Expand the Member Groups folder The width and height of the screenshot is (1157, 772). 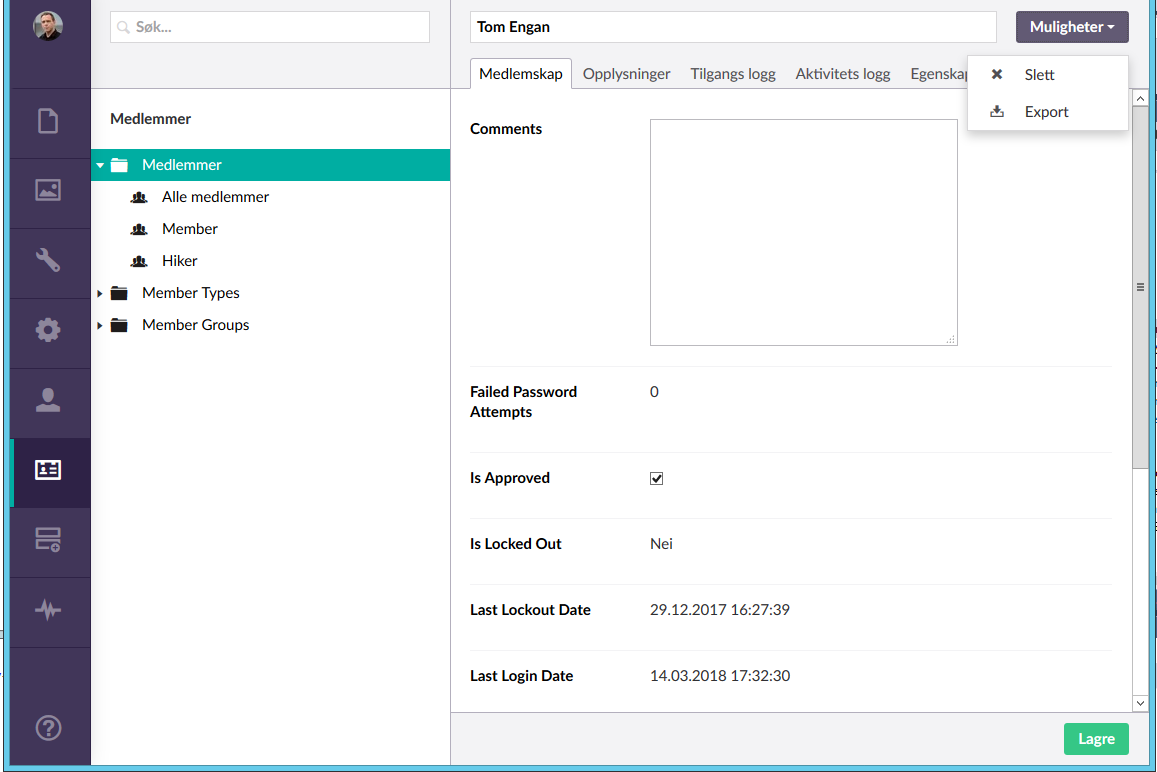coord(100,325)
